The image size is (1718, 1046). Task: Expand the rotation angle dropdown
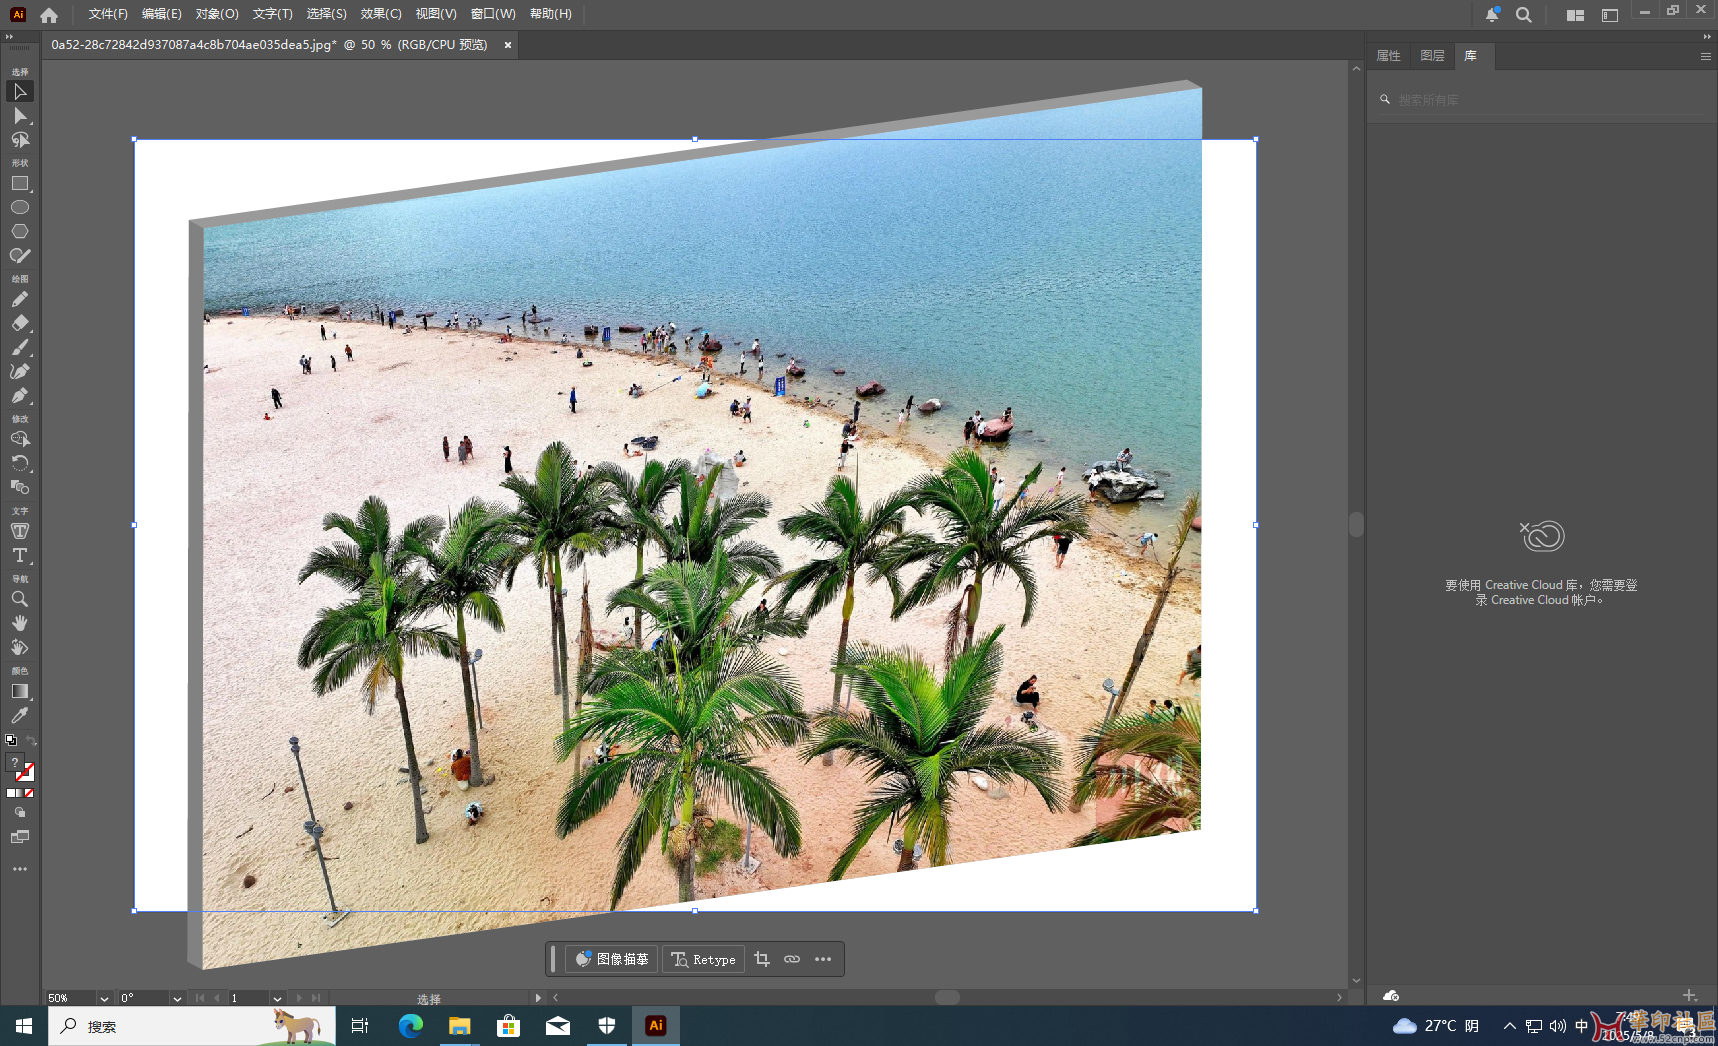pyautogui.click(x=177, y=998)
